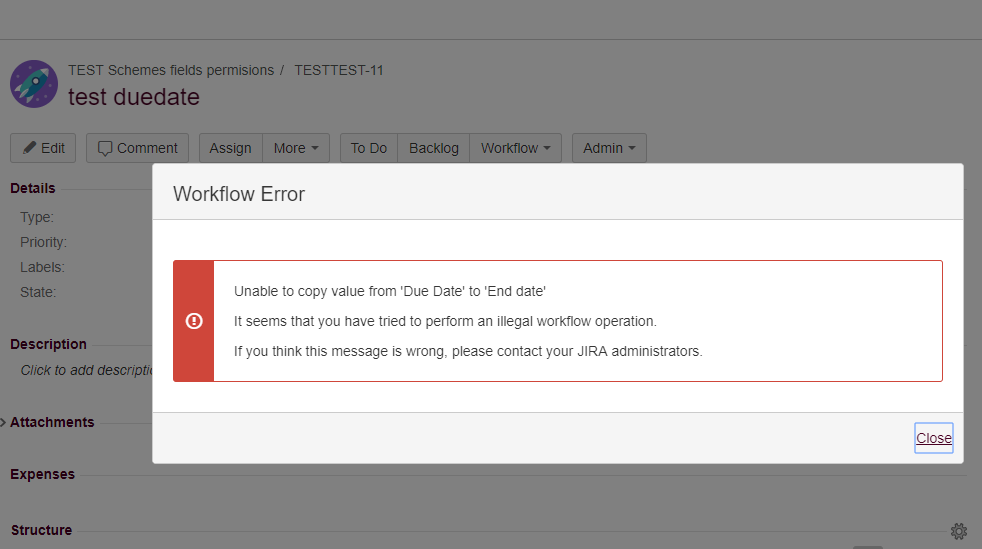The image size is (982, 549).
Task: Click the red error exclamation icon
Action: pyautogui.click(x=194, y=321)
